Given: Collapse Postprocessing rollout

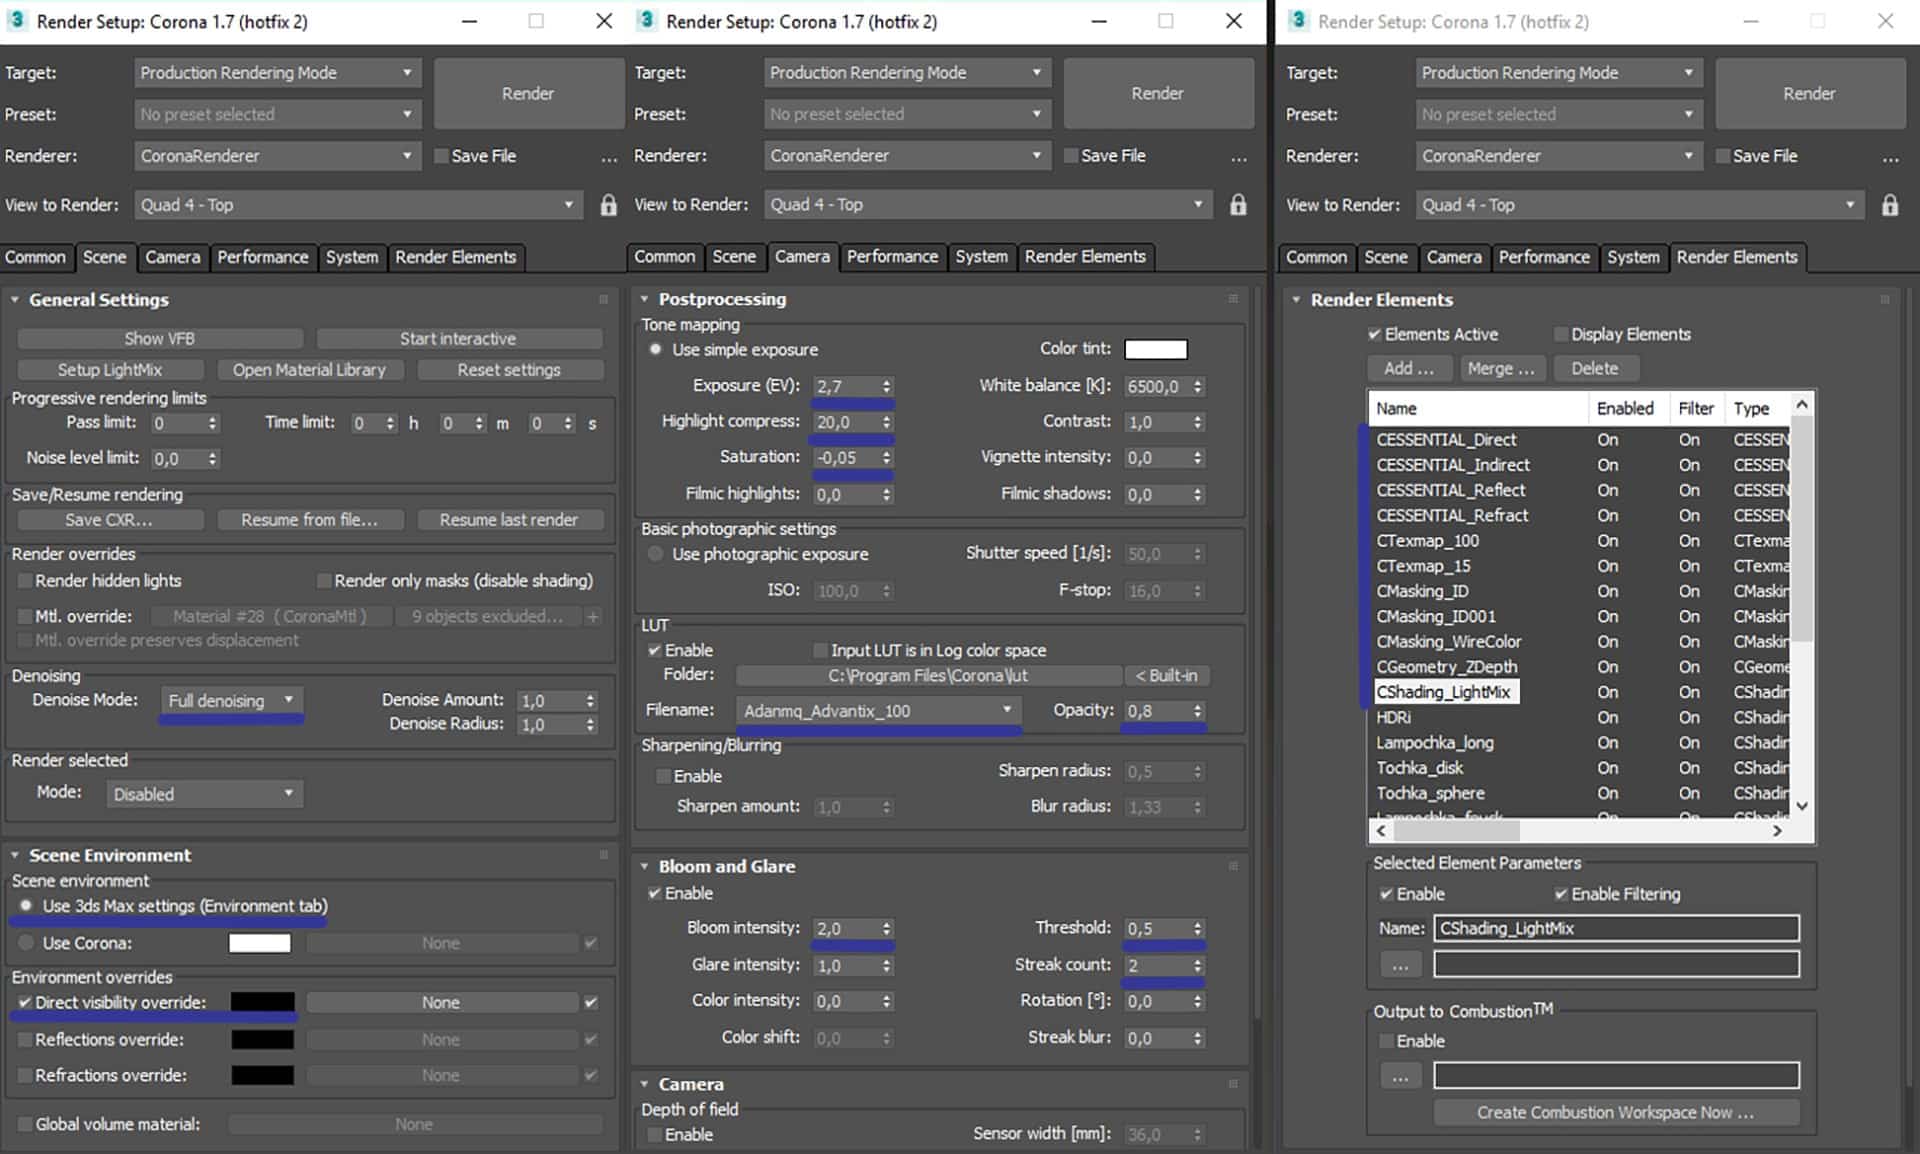Looking at the screenshot, I should pos(645,299).
